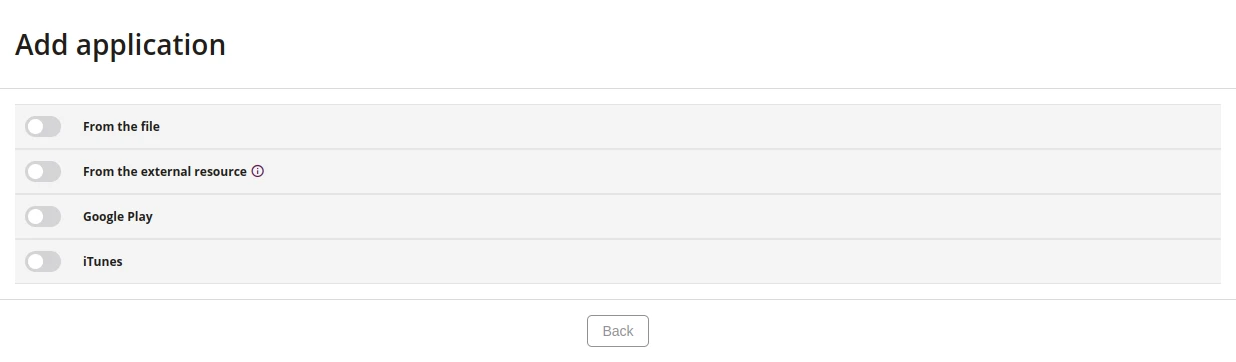Click empty area of external resource row
Screen dimensions: 1236x362
740,171
